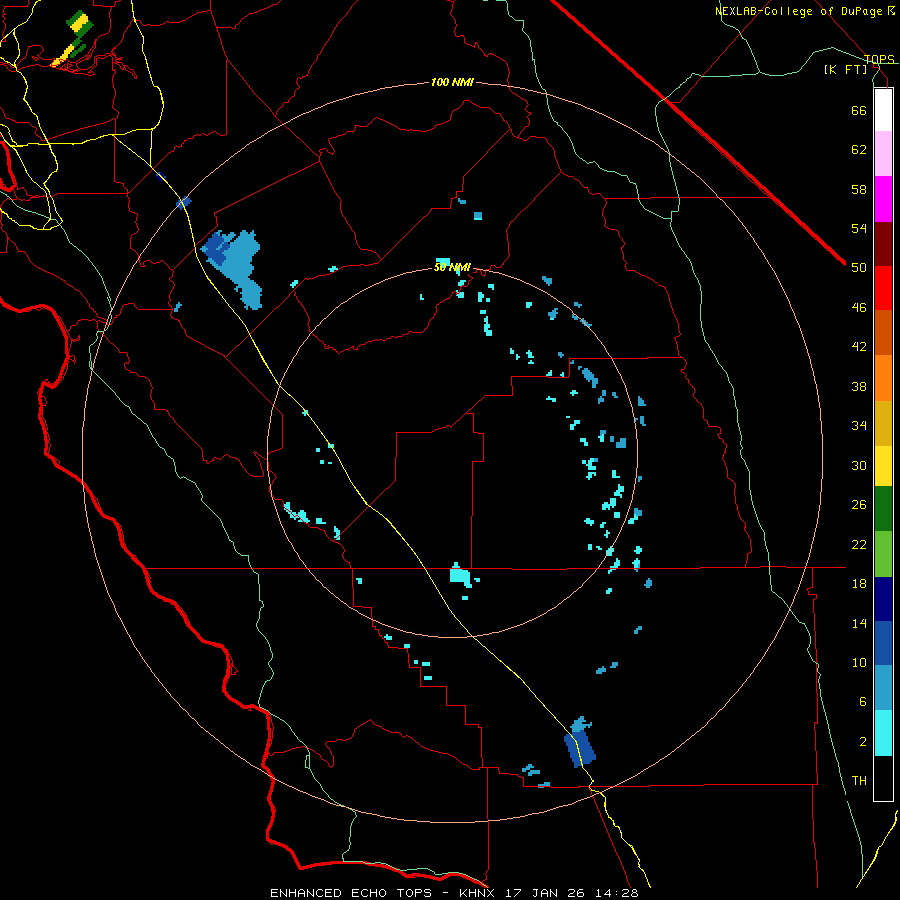Click the light green legend swatch
Image resolution: width=900 pixels, height=900 pixels.
click(x=883, y=554)
